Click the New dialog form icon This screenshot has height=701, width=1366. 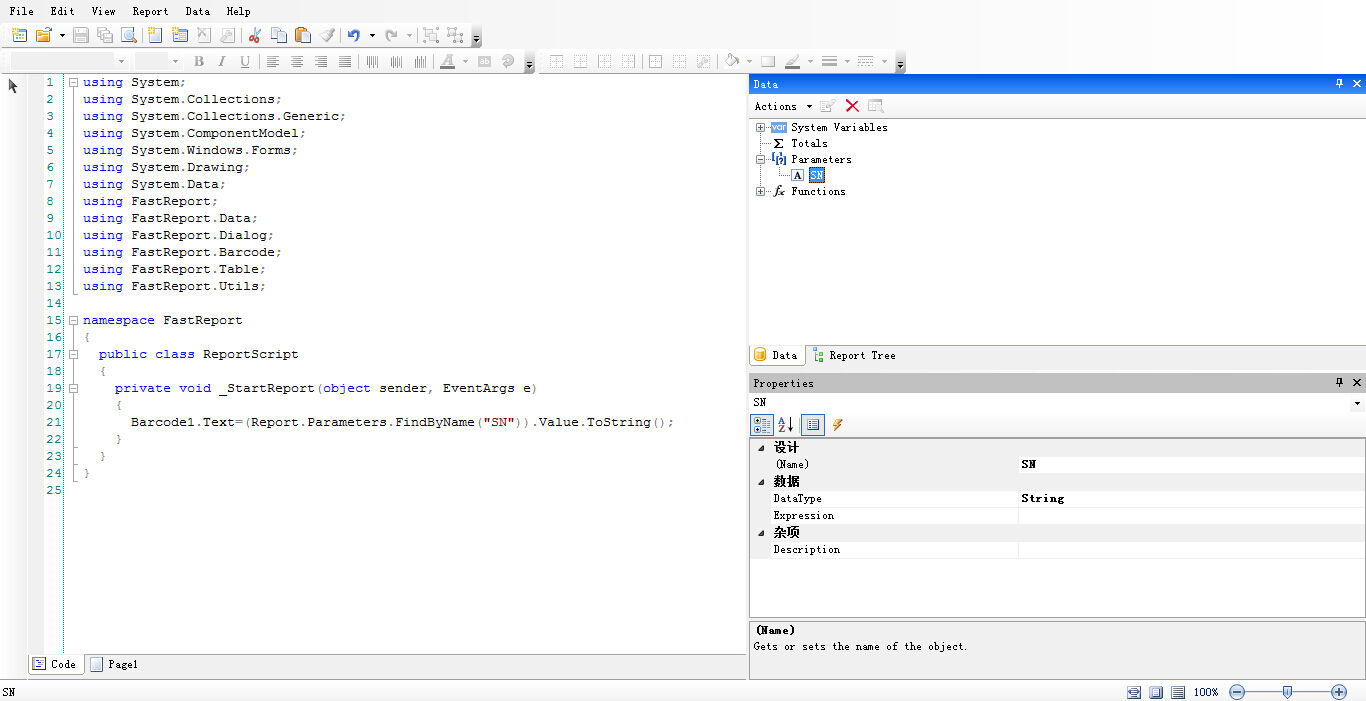point(180,35)
